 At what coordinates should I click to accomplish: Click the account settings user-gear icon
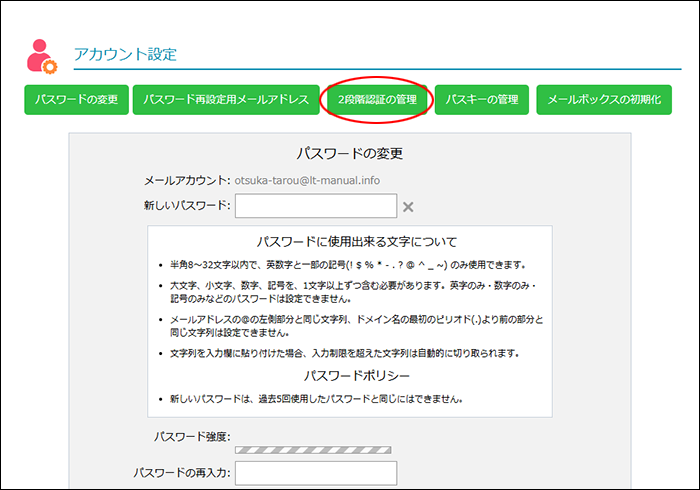coord(42,56)
